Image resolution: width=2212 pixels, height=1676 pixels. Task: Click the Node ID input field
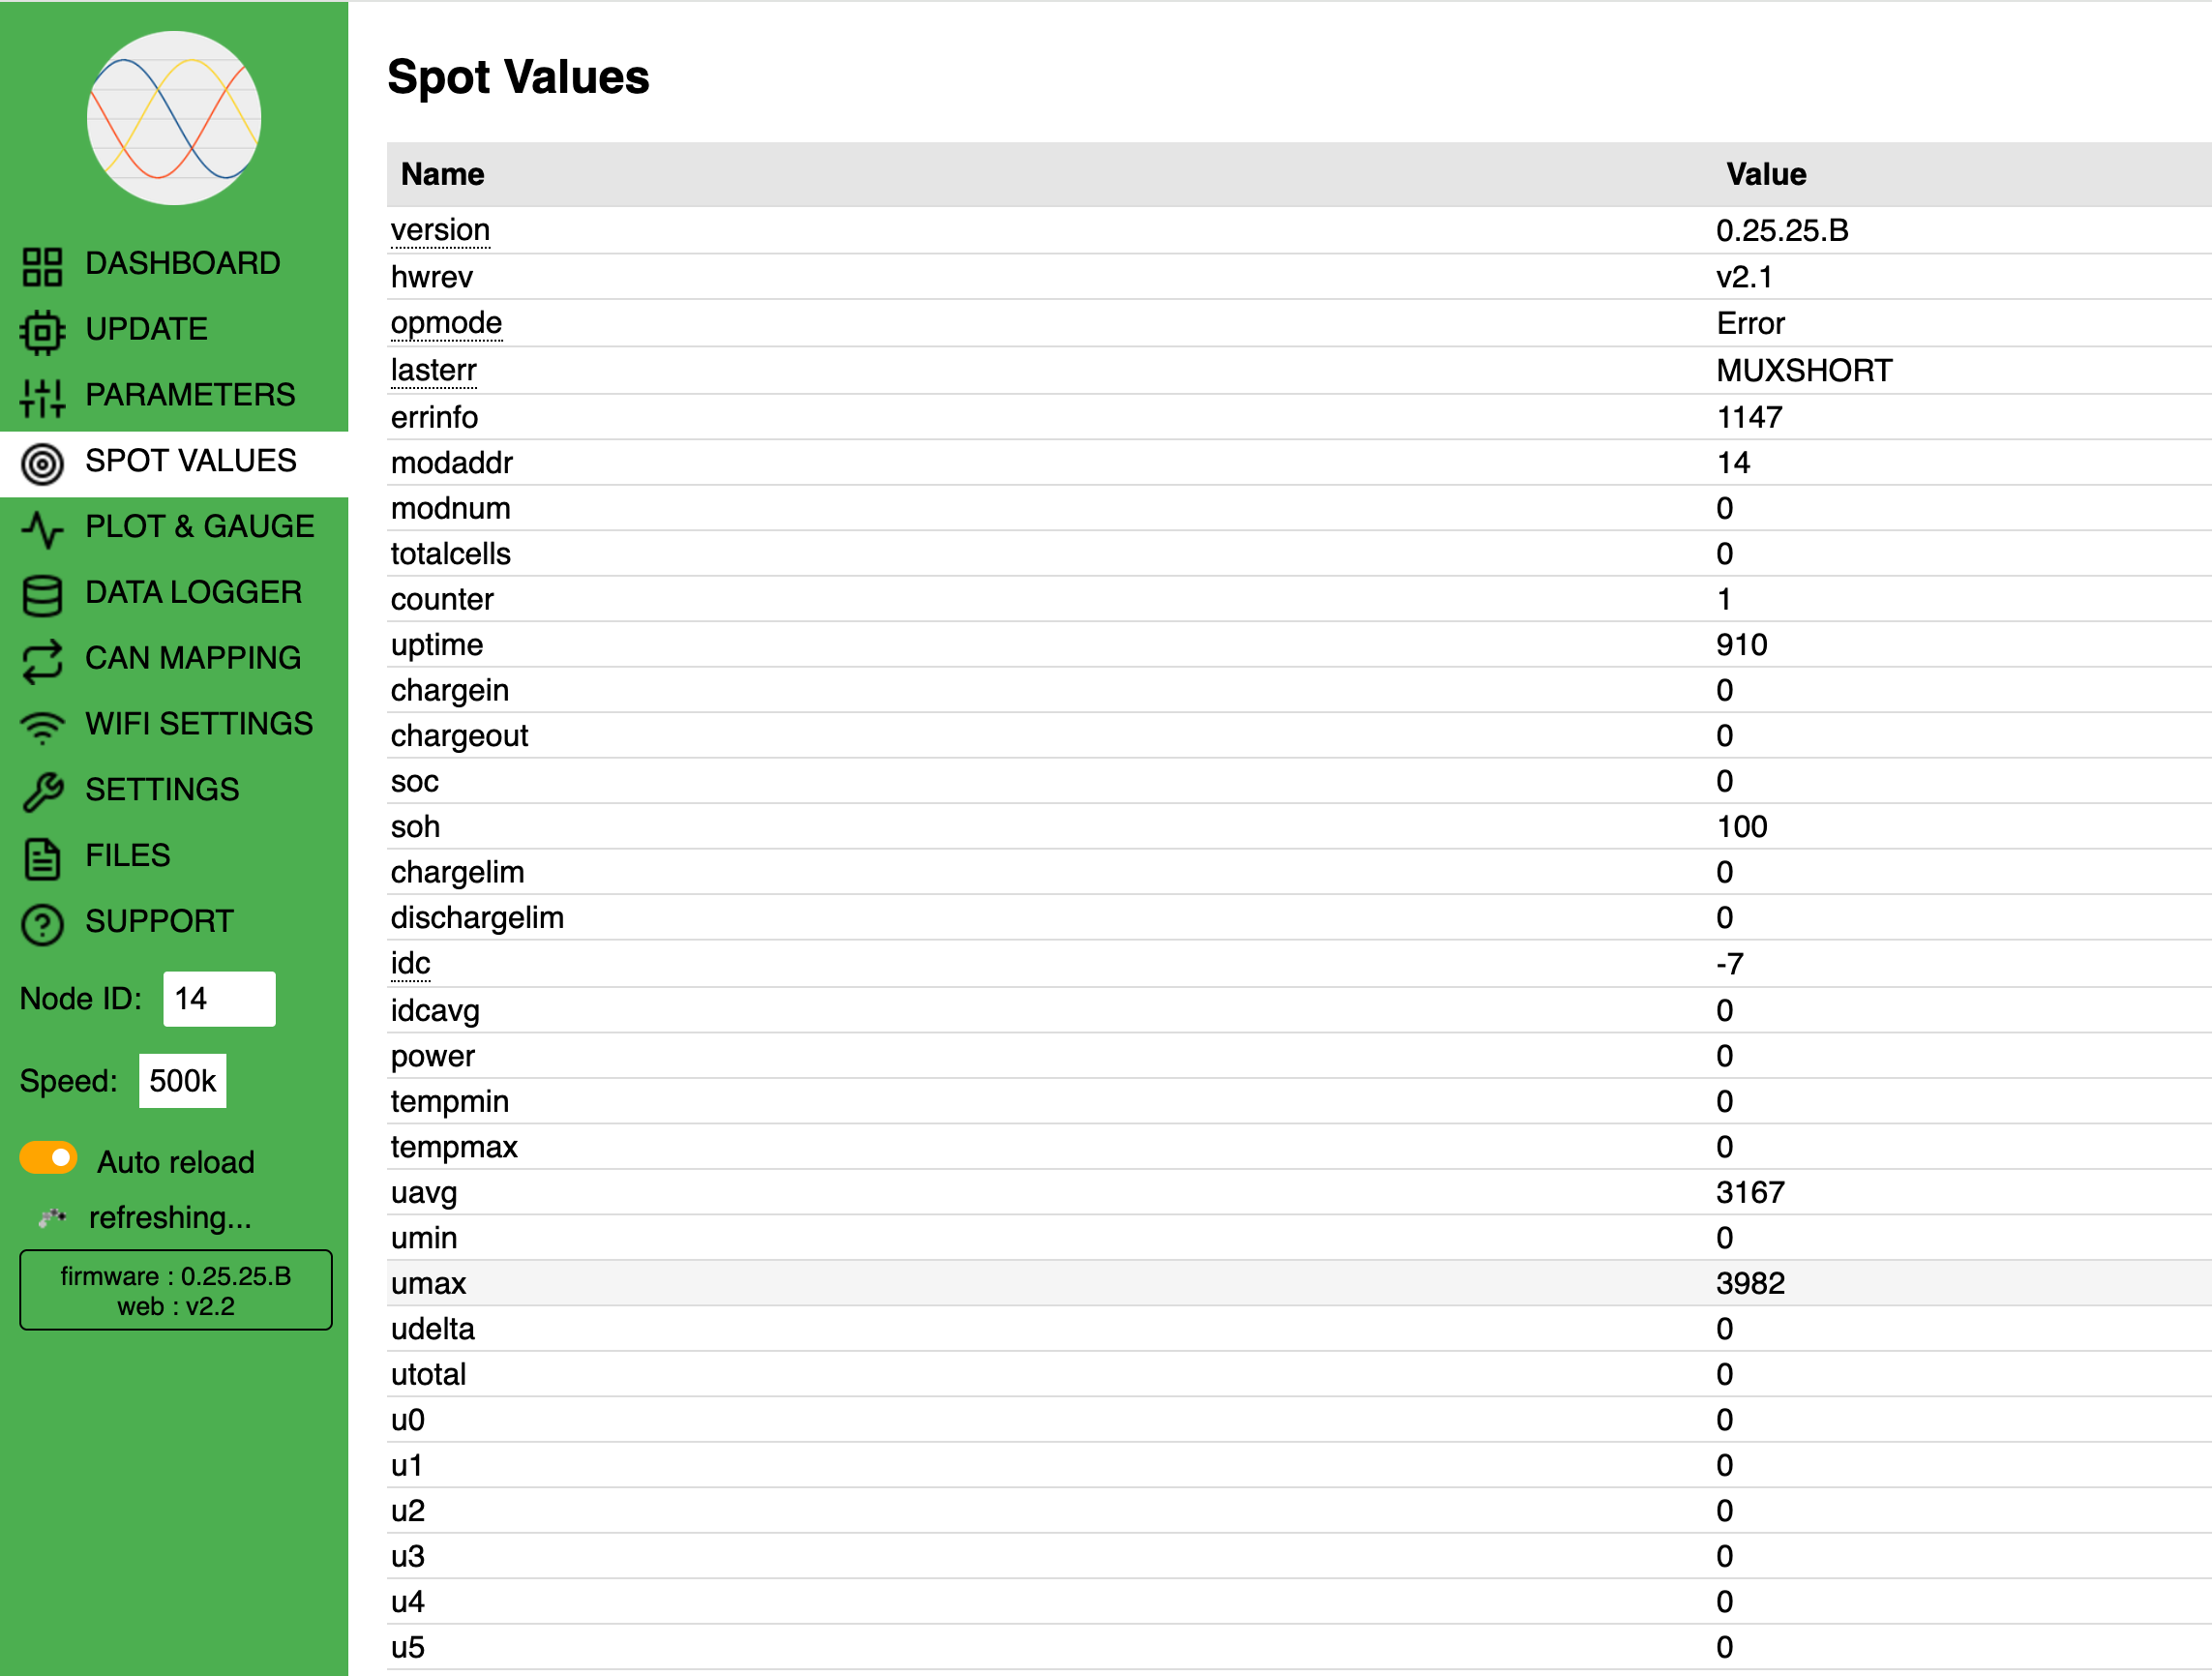tap(219, 998)
